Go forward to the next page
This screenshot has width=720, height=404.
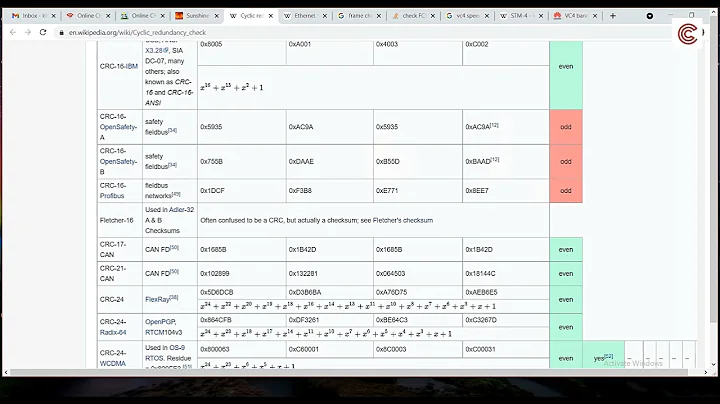click(28, 32)
